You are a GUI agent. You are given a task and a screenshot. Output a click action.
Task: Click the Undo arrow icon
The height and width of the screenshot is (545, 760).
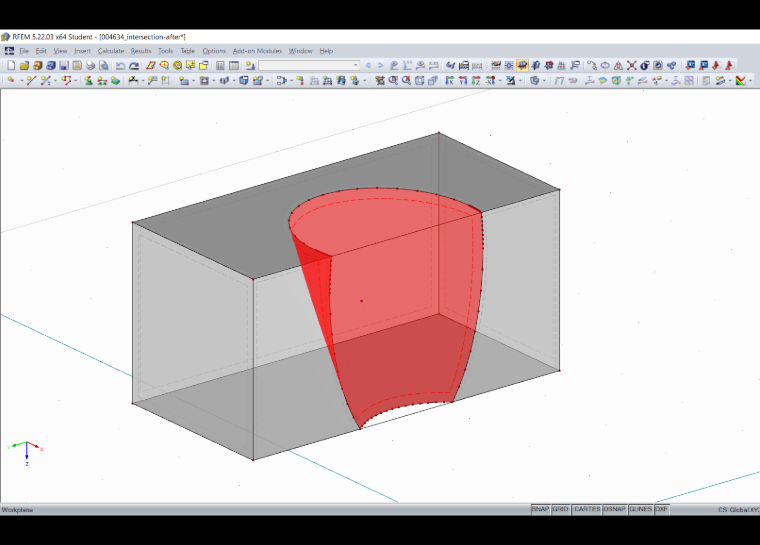(x=120, y=65)
